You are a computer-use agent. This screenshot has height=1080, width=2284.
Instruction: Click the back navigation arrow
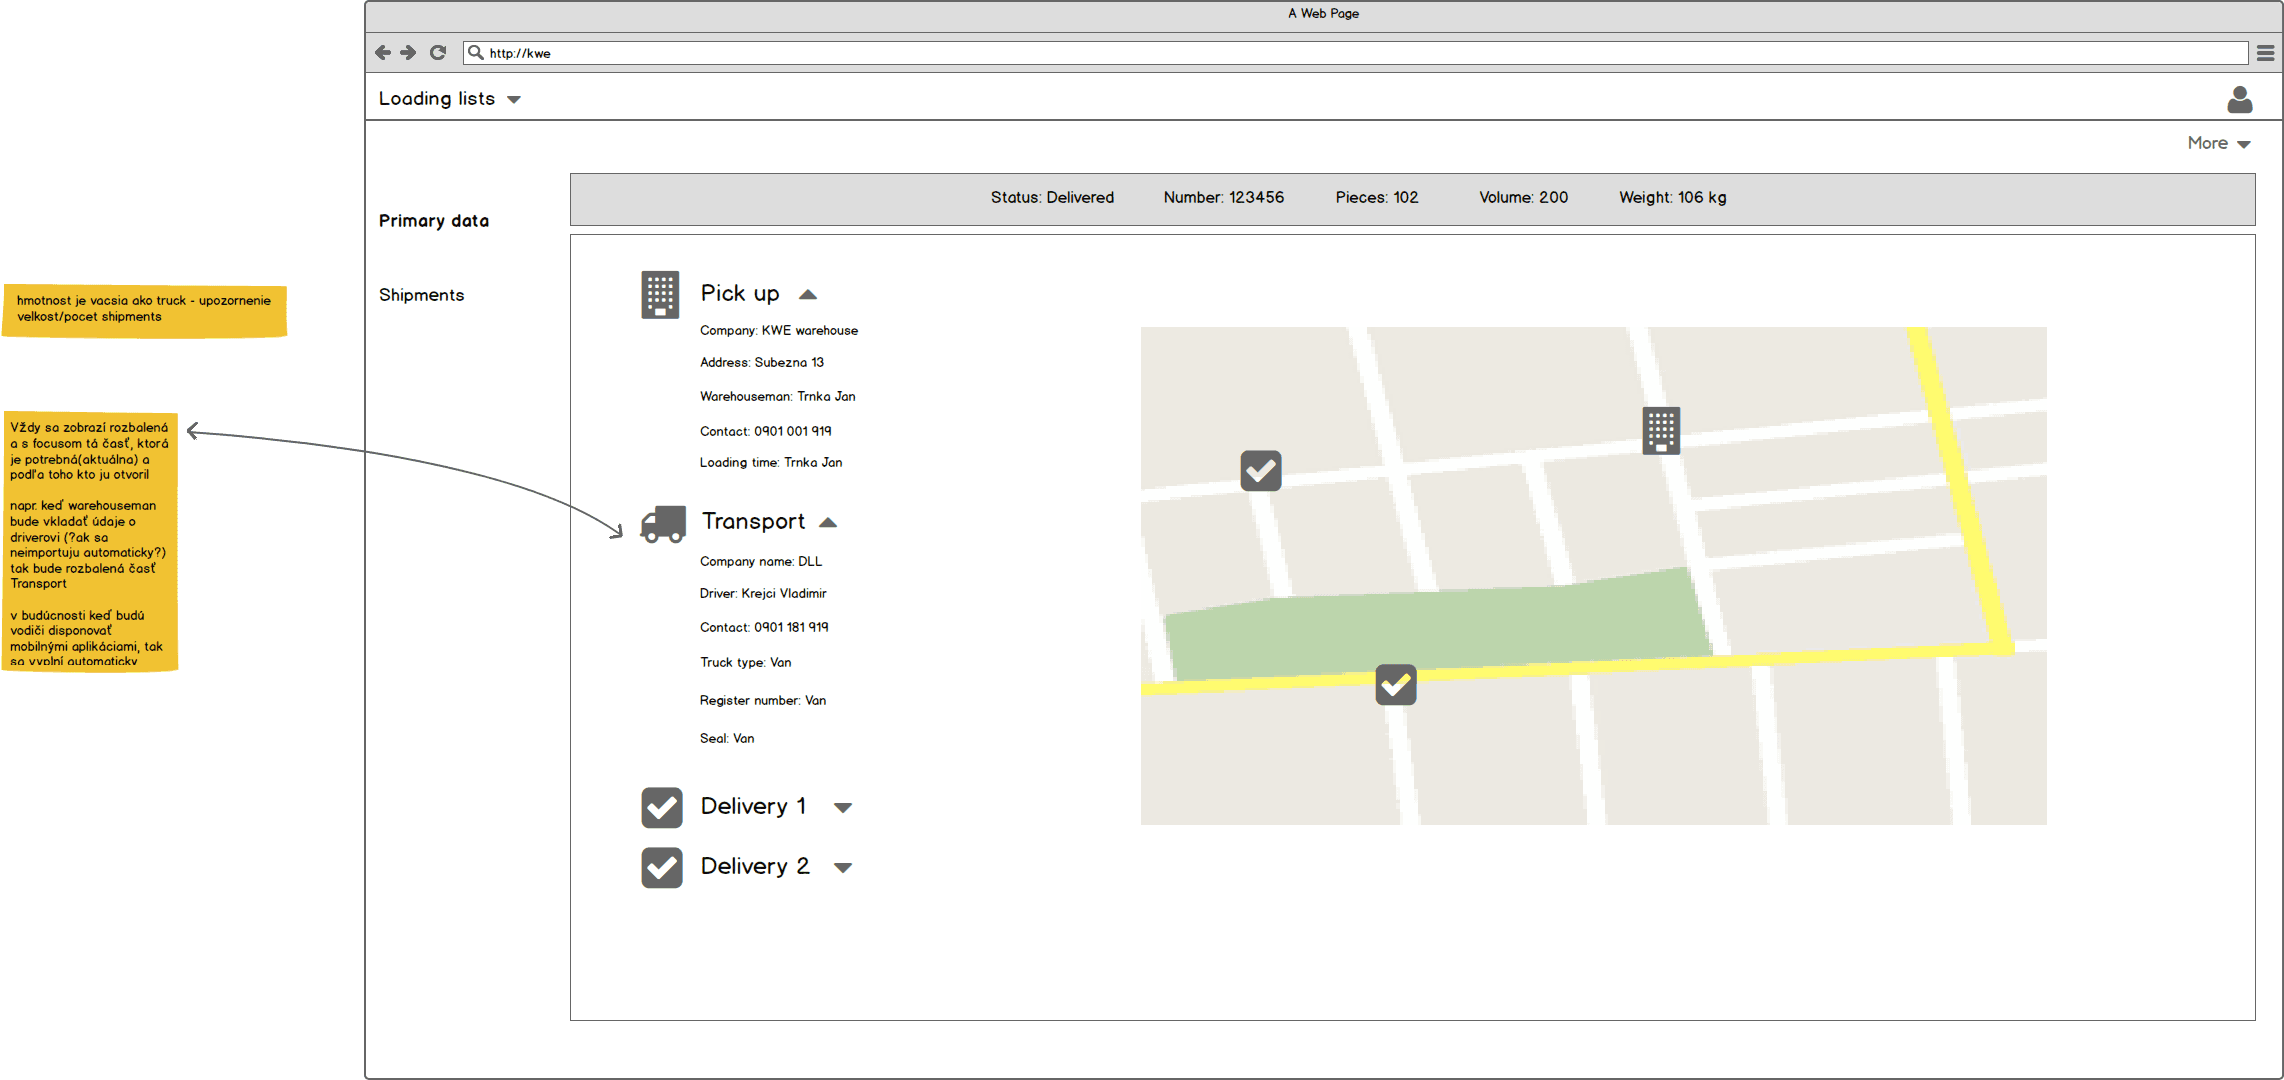383,52
